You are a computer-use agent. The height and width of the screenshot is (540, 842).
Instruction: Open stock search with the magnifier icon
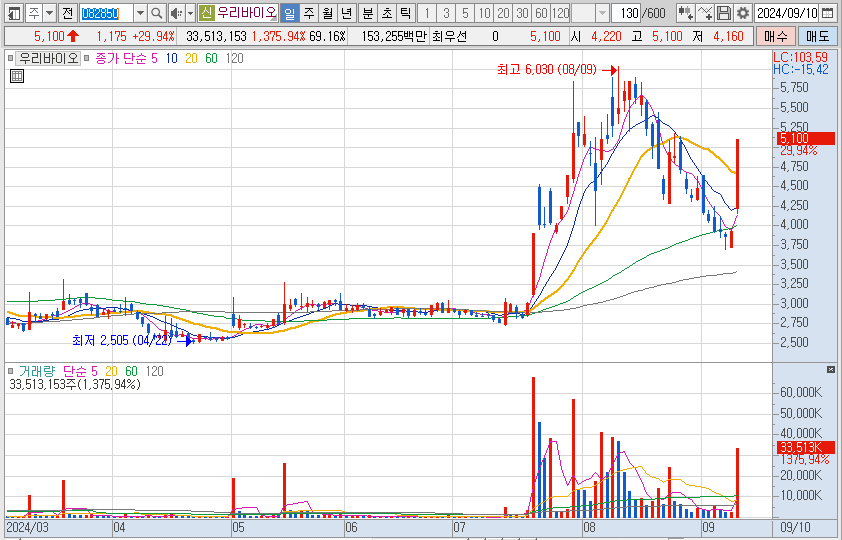pyautogui.click(x=156, y=13)
